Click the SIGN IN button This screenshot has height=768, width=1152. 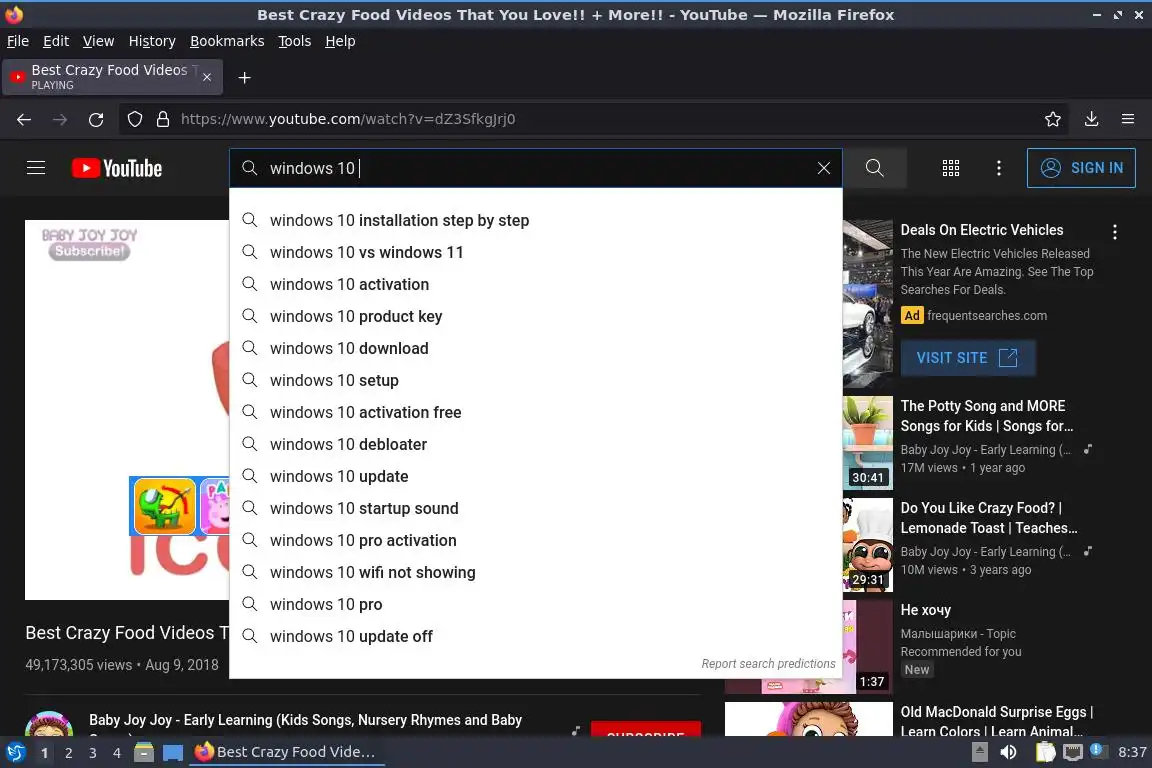1081,168
